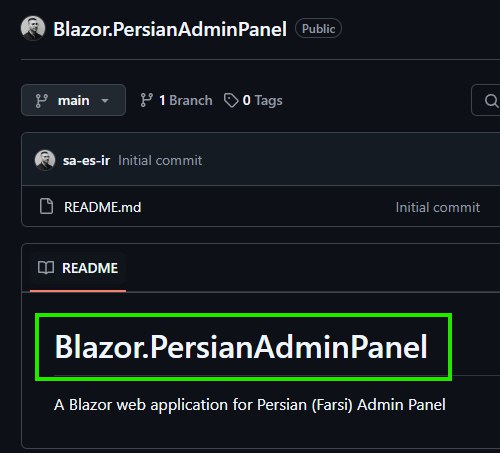500x453 pixels.
Task: Open the main branch selector dropdown
Action: [x=73, y=100]
